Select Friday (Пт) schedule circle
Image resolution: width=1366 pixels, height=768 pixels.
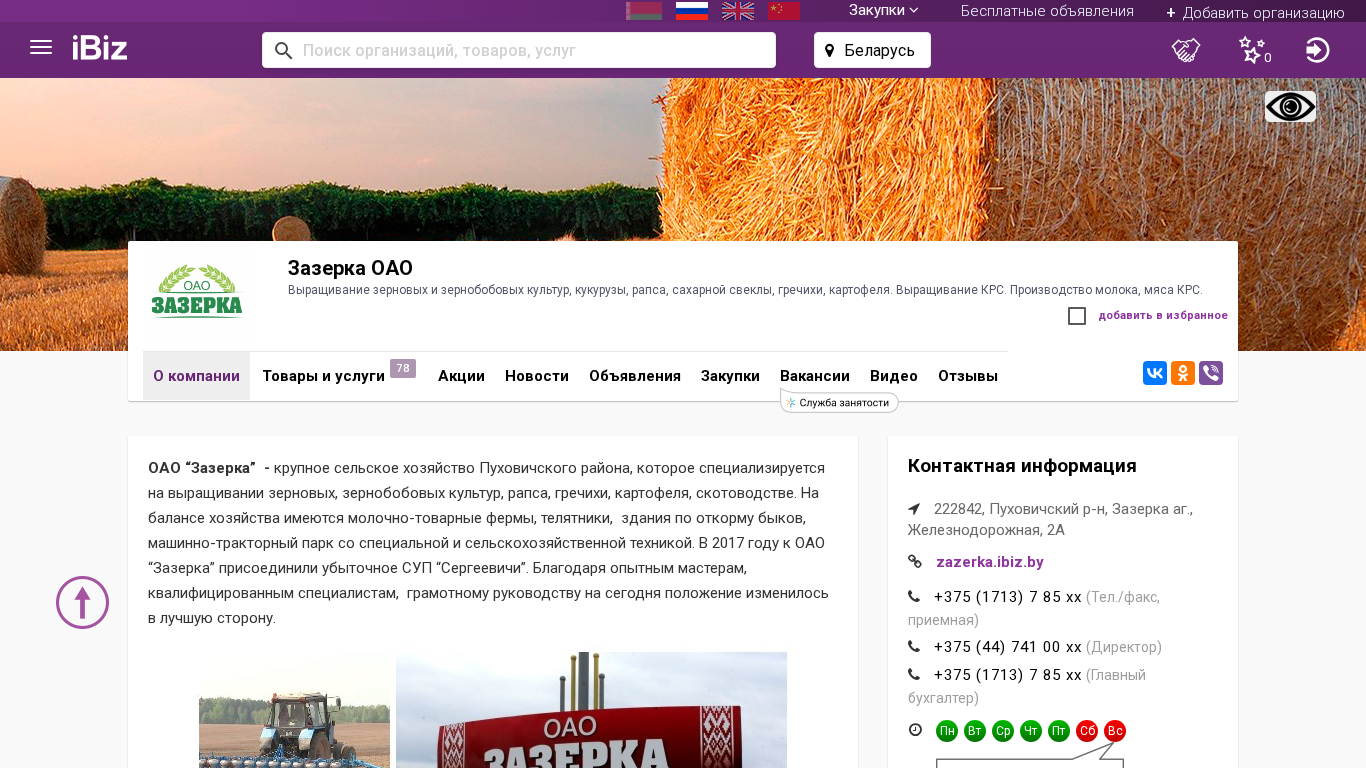[1059, 731]
